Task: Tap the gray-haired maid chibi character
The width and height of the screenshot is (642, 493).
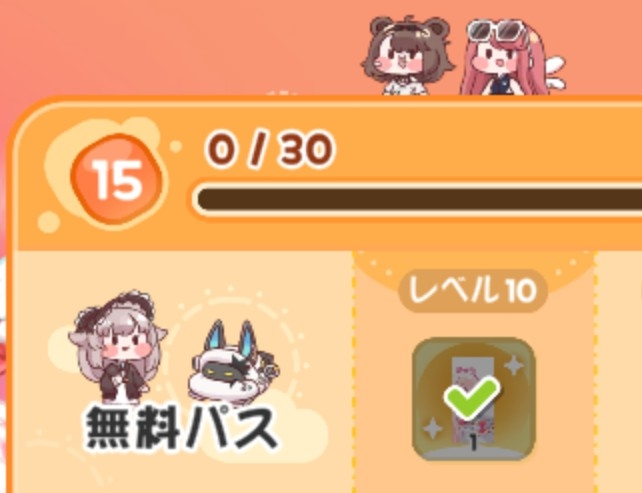Action: coord(118,347)
